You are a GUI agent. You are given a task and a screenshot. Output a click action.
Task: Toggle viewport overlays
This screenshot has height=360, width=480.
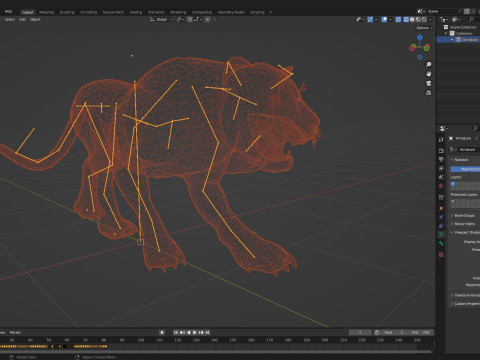click(x=384, y=20)
